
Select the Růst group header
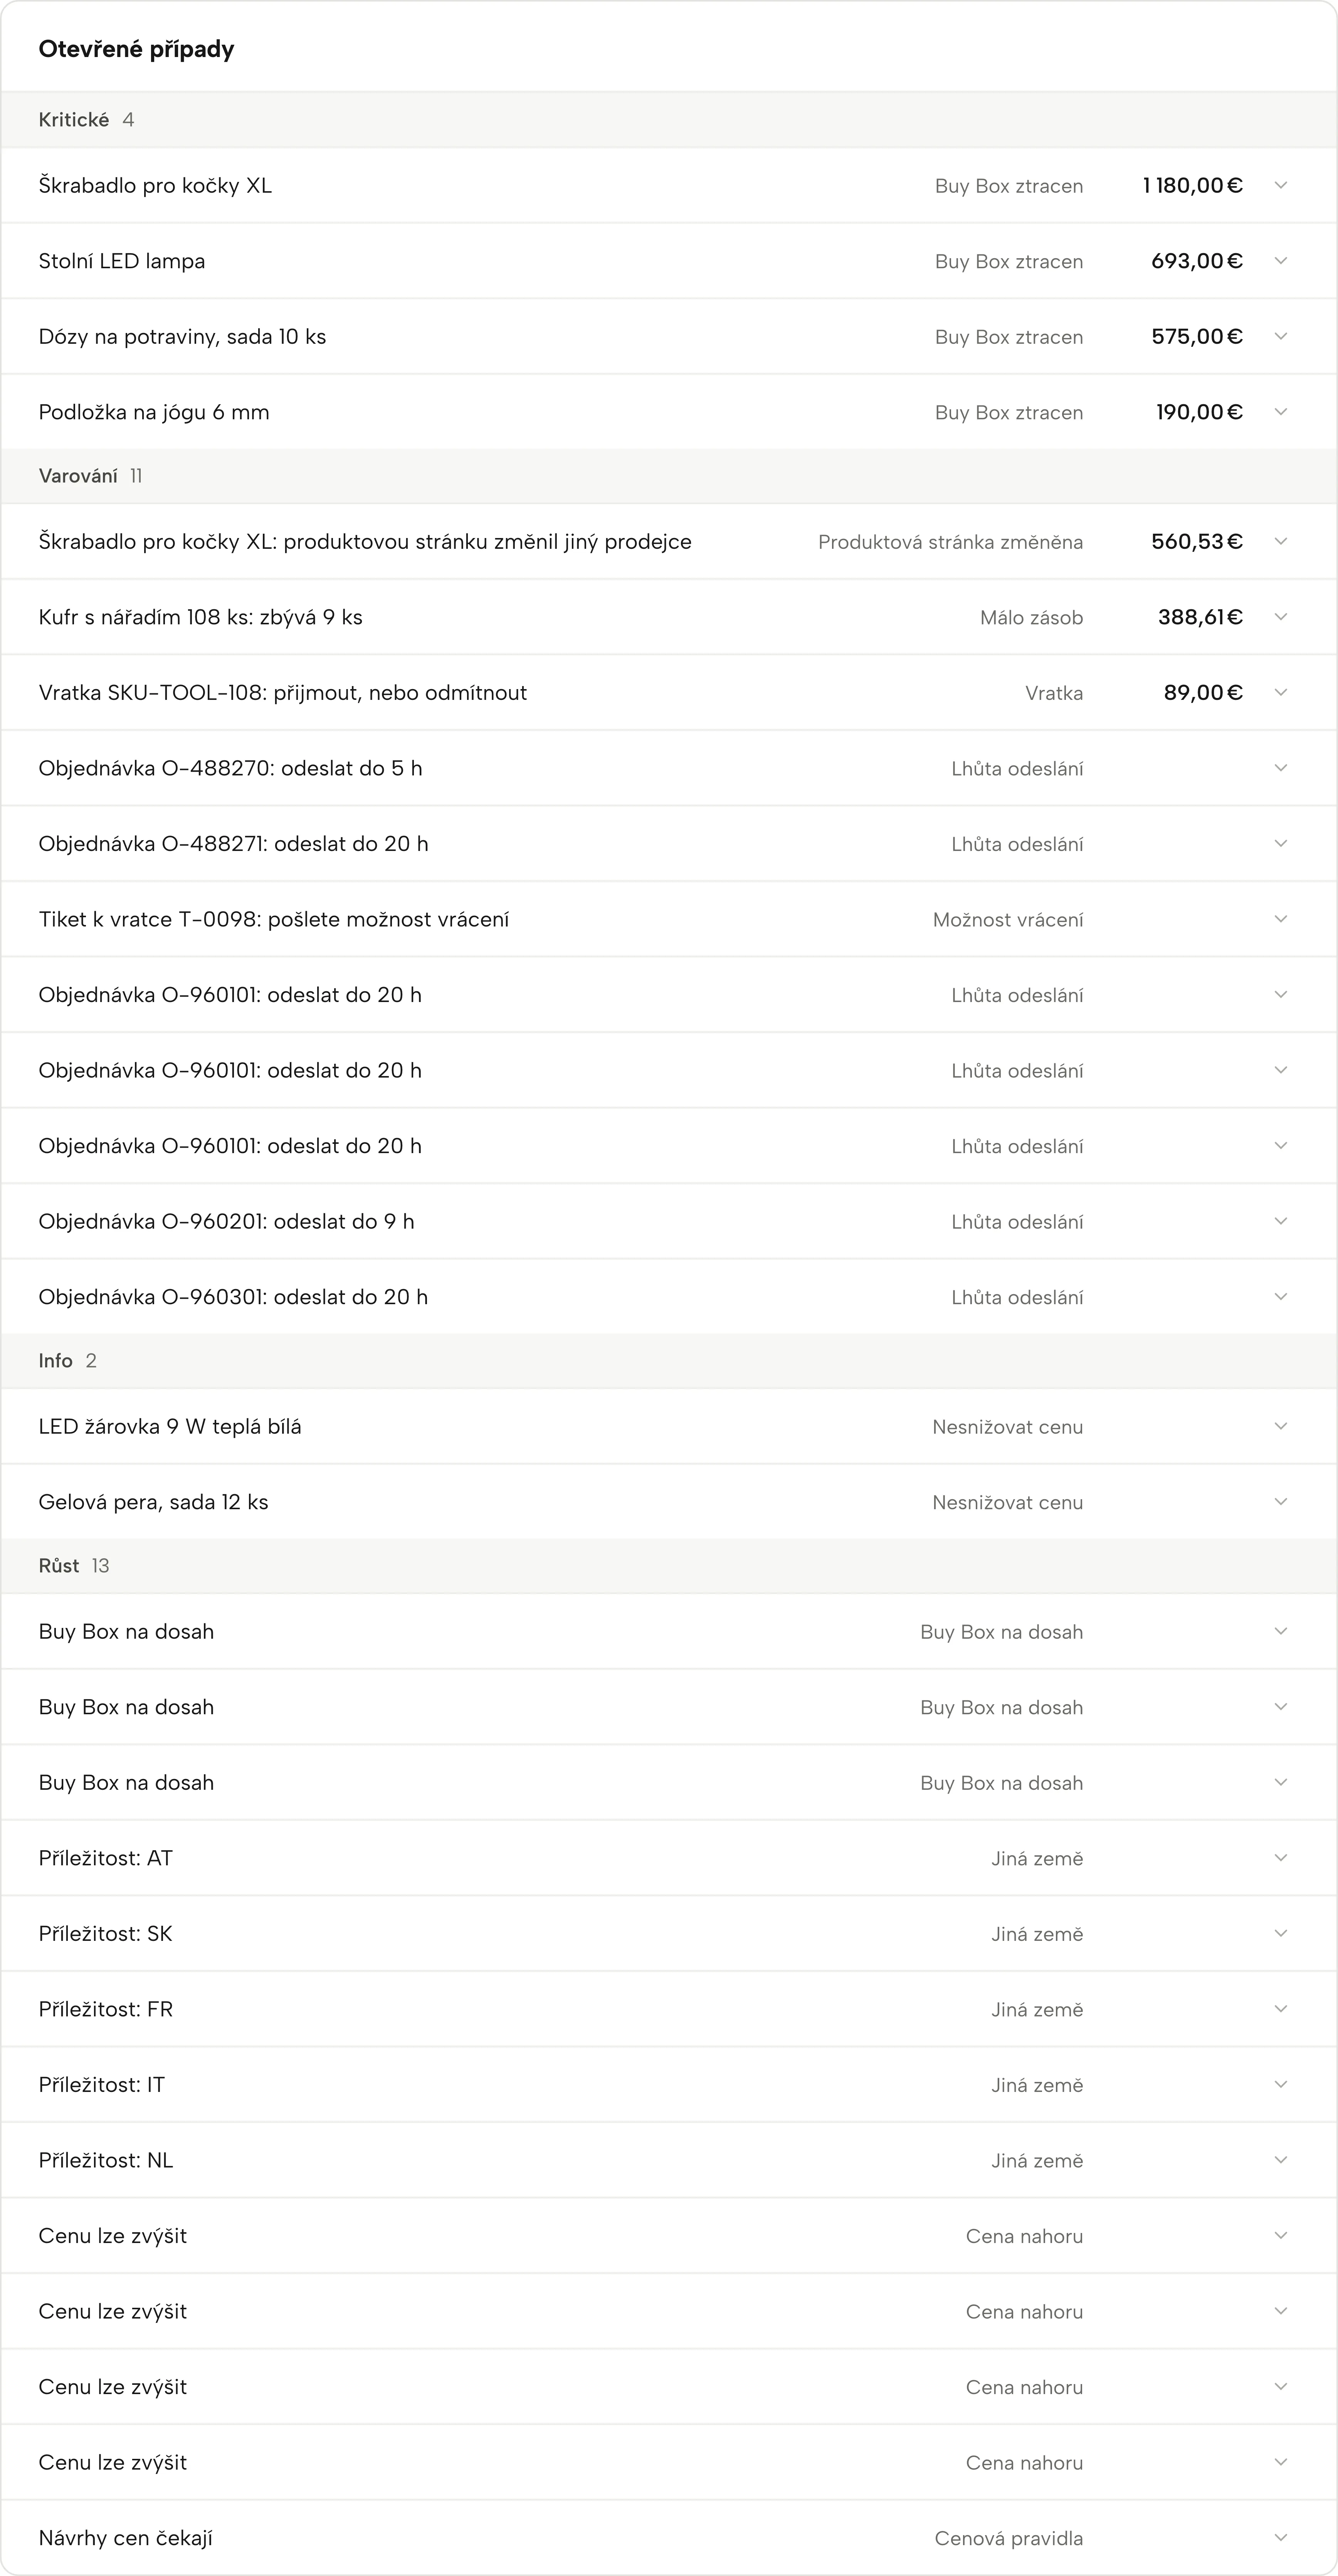(x=669, y=1566)
